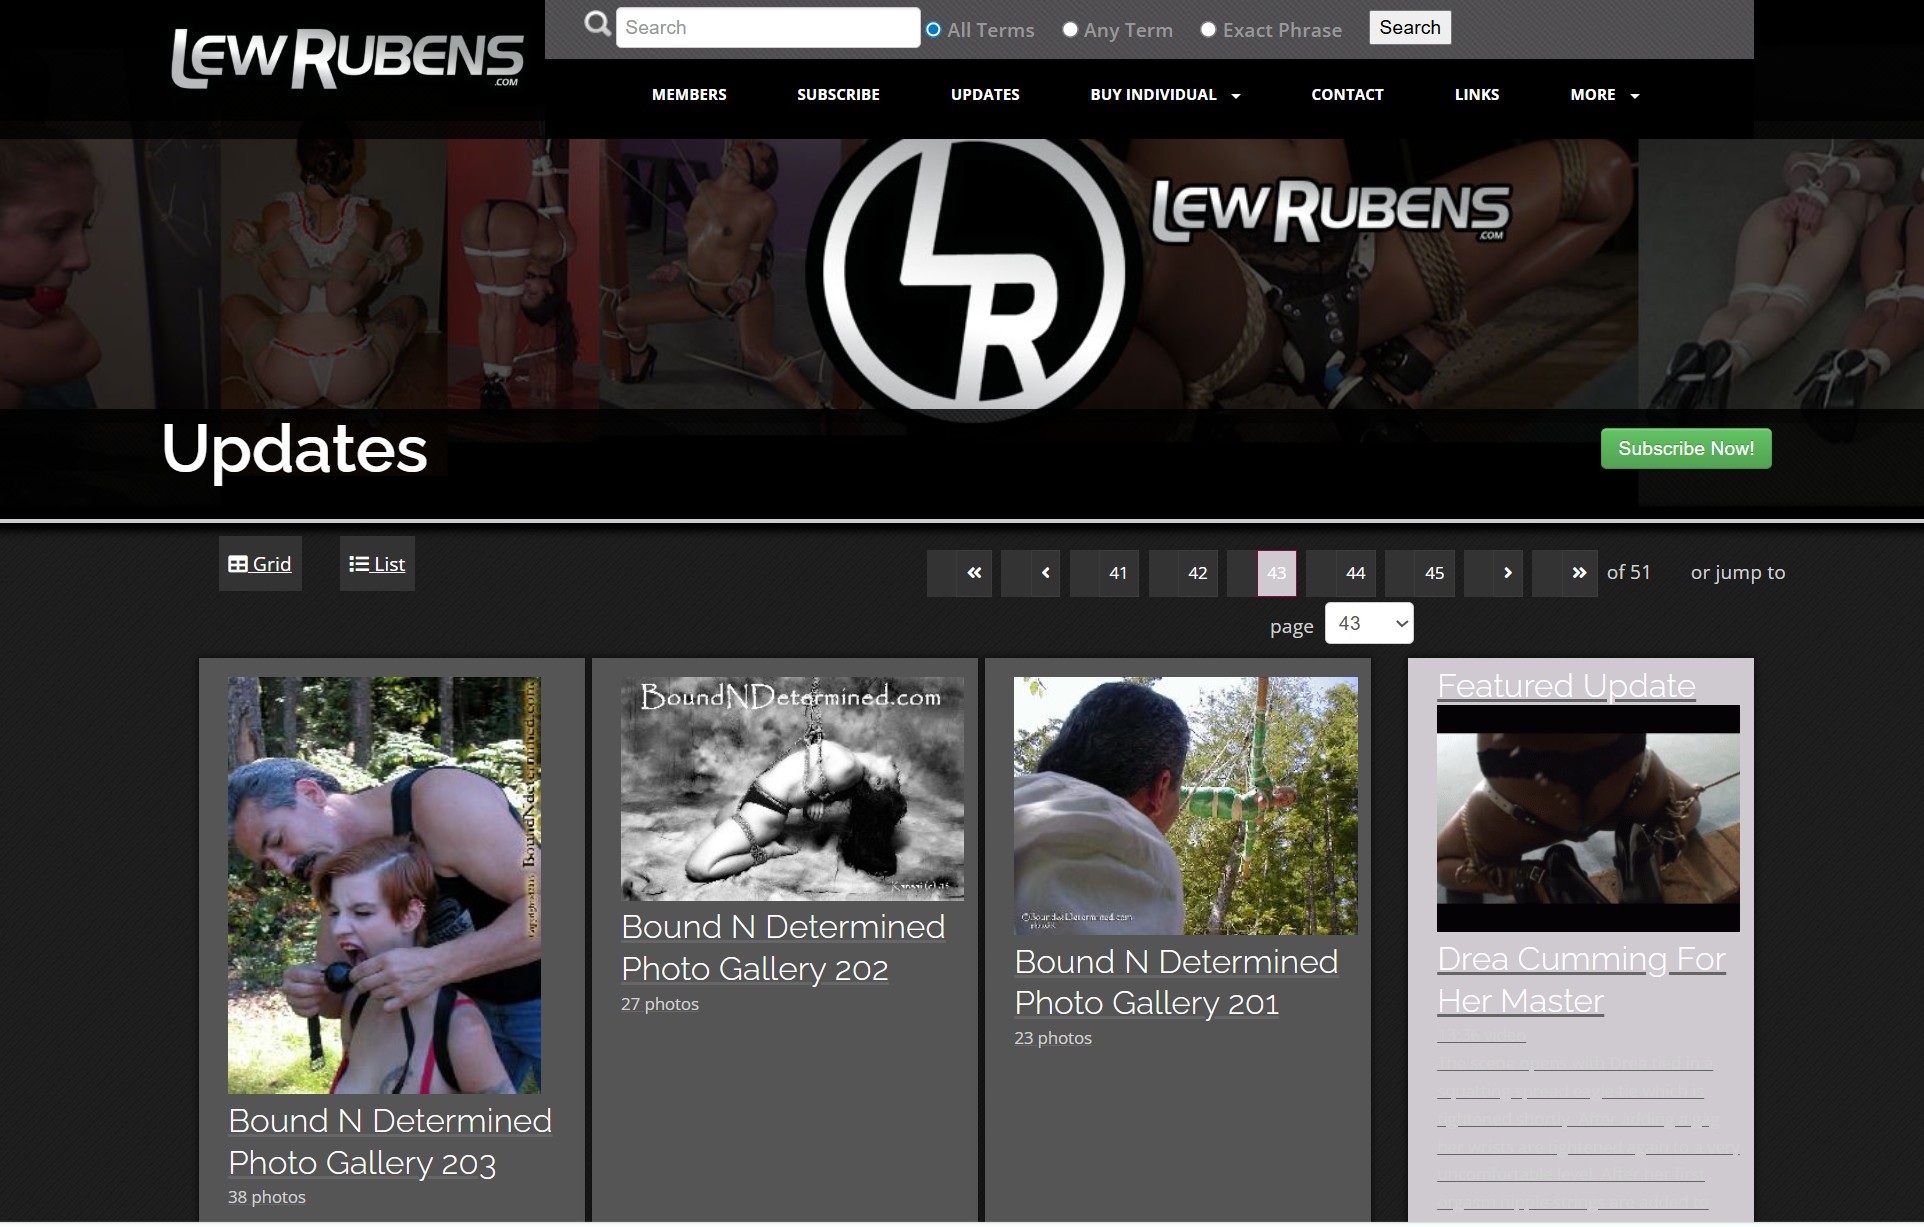
Task: Select the Any Term radio option
Action: coord(1070,30)
